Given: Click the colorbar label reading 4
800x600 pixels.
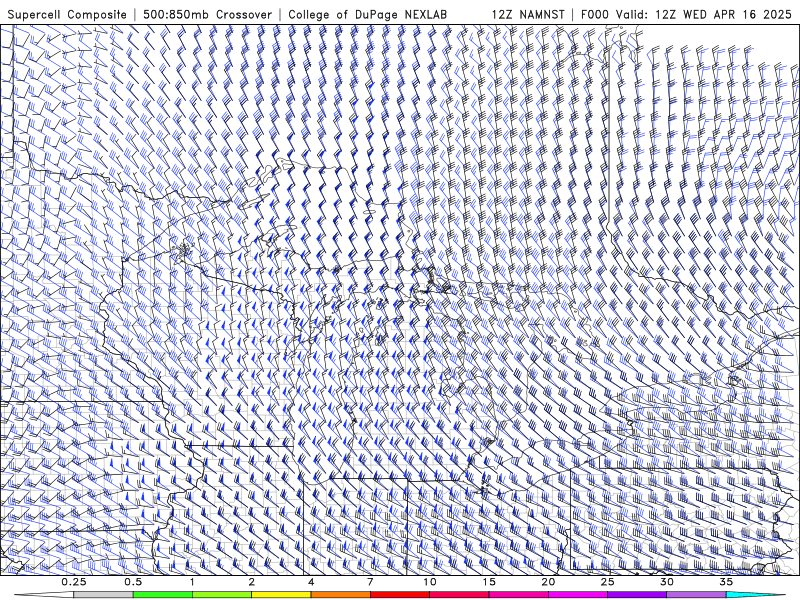Looking at the screenshot, I should 311,582.
